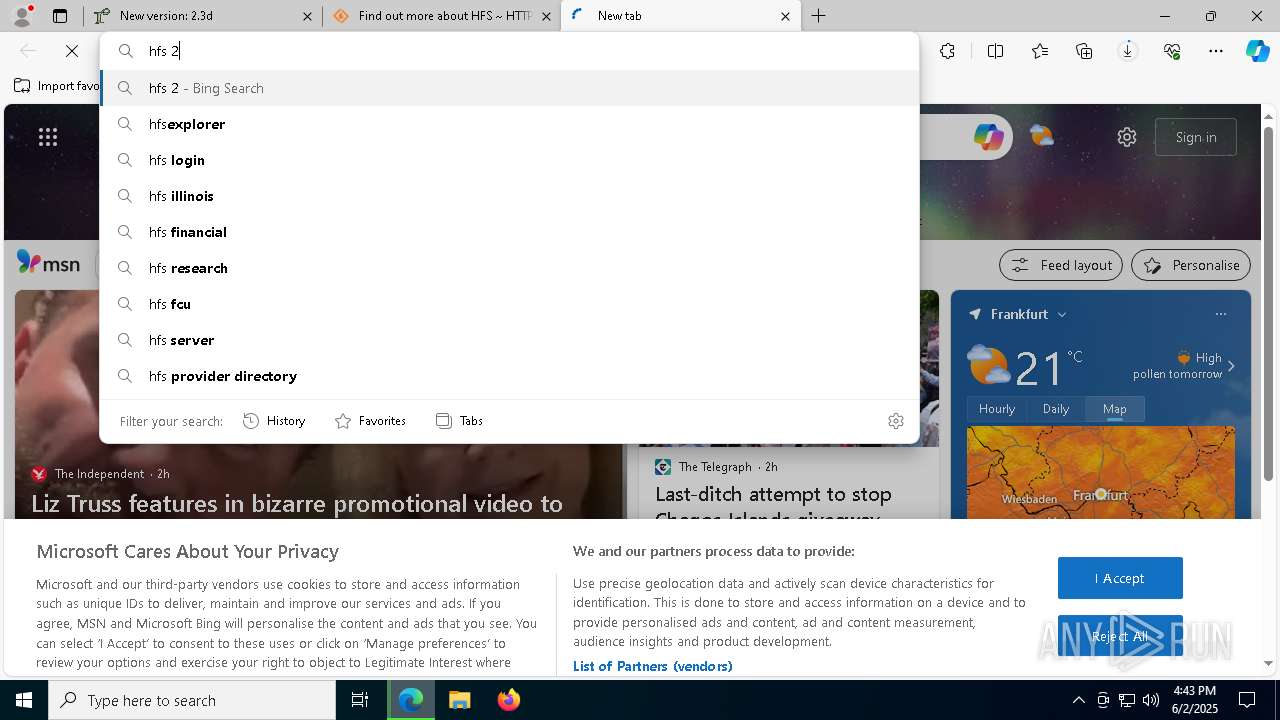Viewport: 1280px width, 720px height.
Task: Toggle the split screen icon
Action: click(995, 51)
